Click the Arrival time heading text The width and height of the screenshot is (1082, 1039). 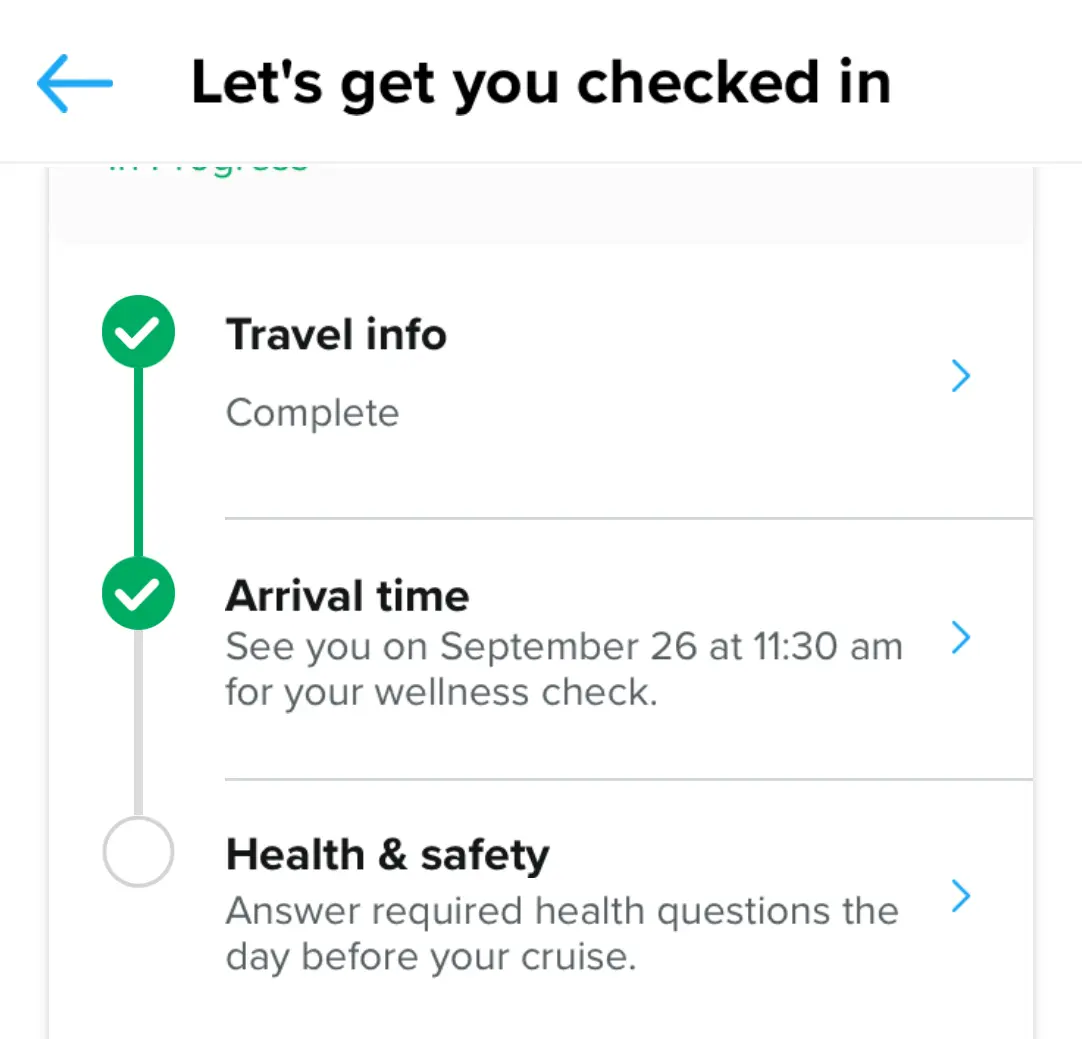click(347, 595)
